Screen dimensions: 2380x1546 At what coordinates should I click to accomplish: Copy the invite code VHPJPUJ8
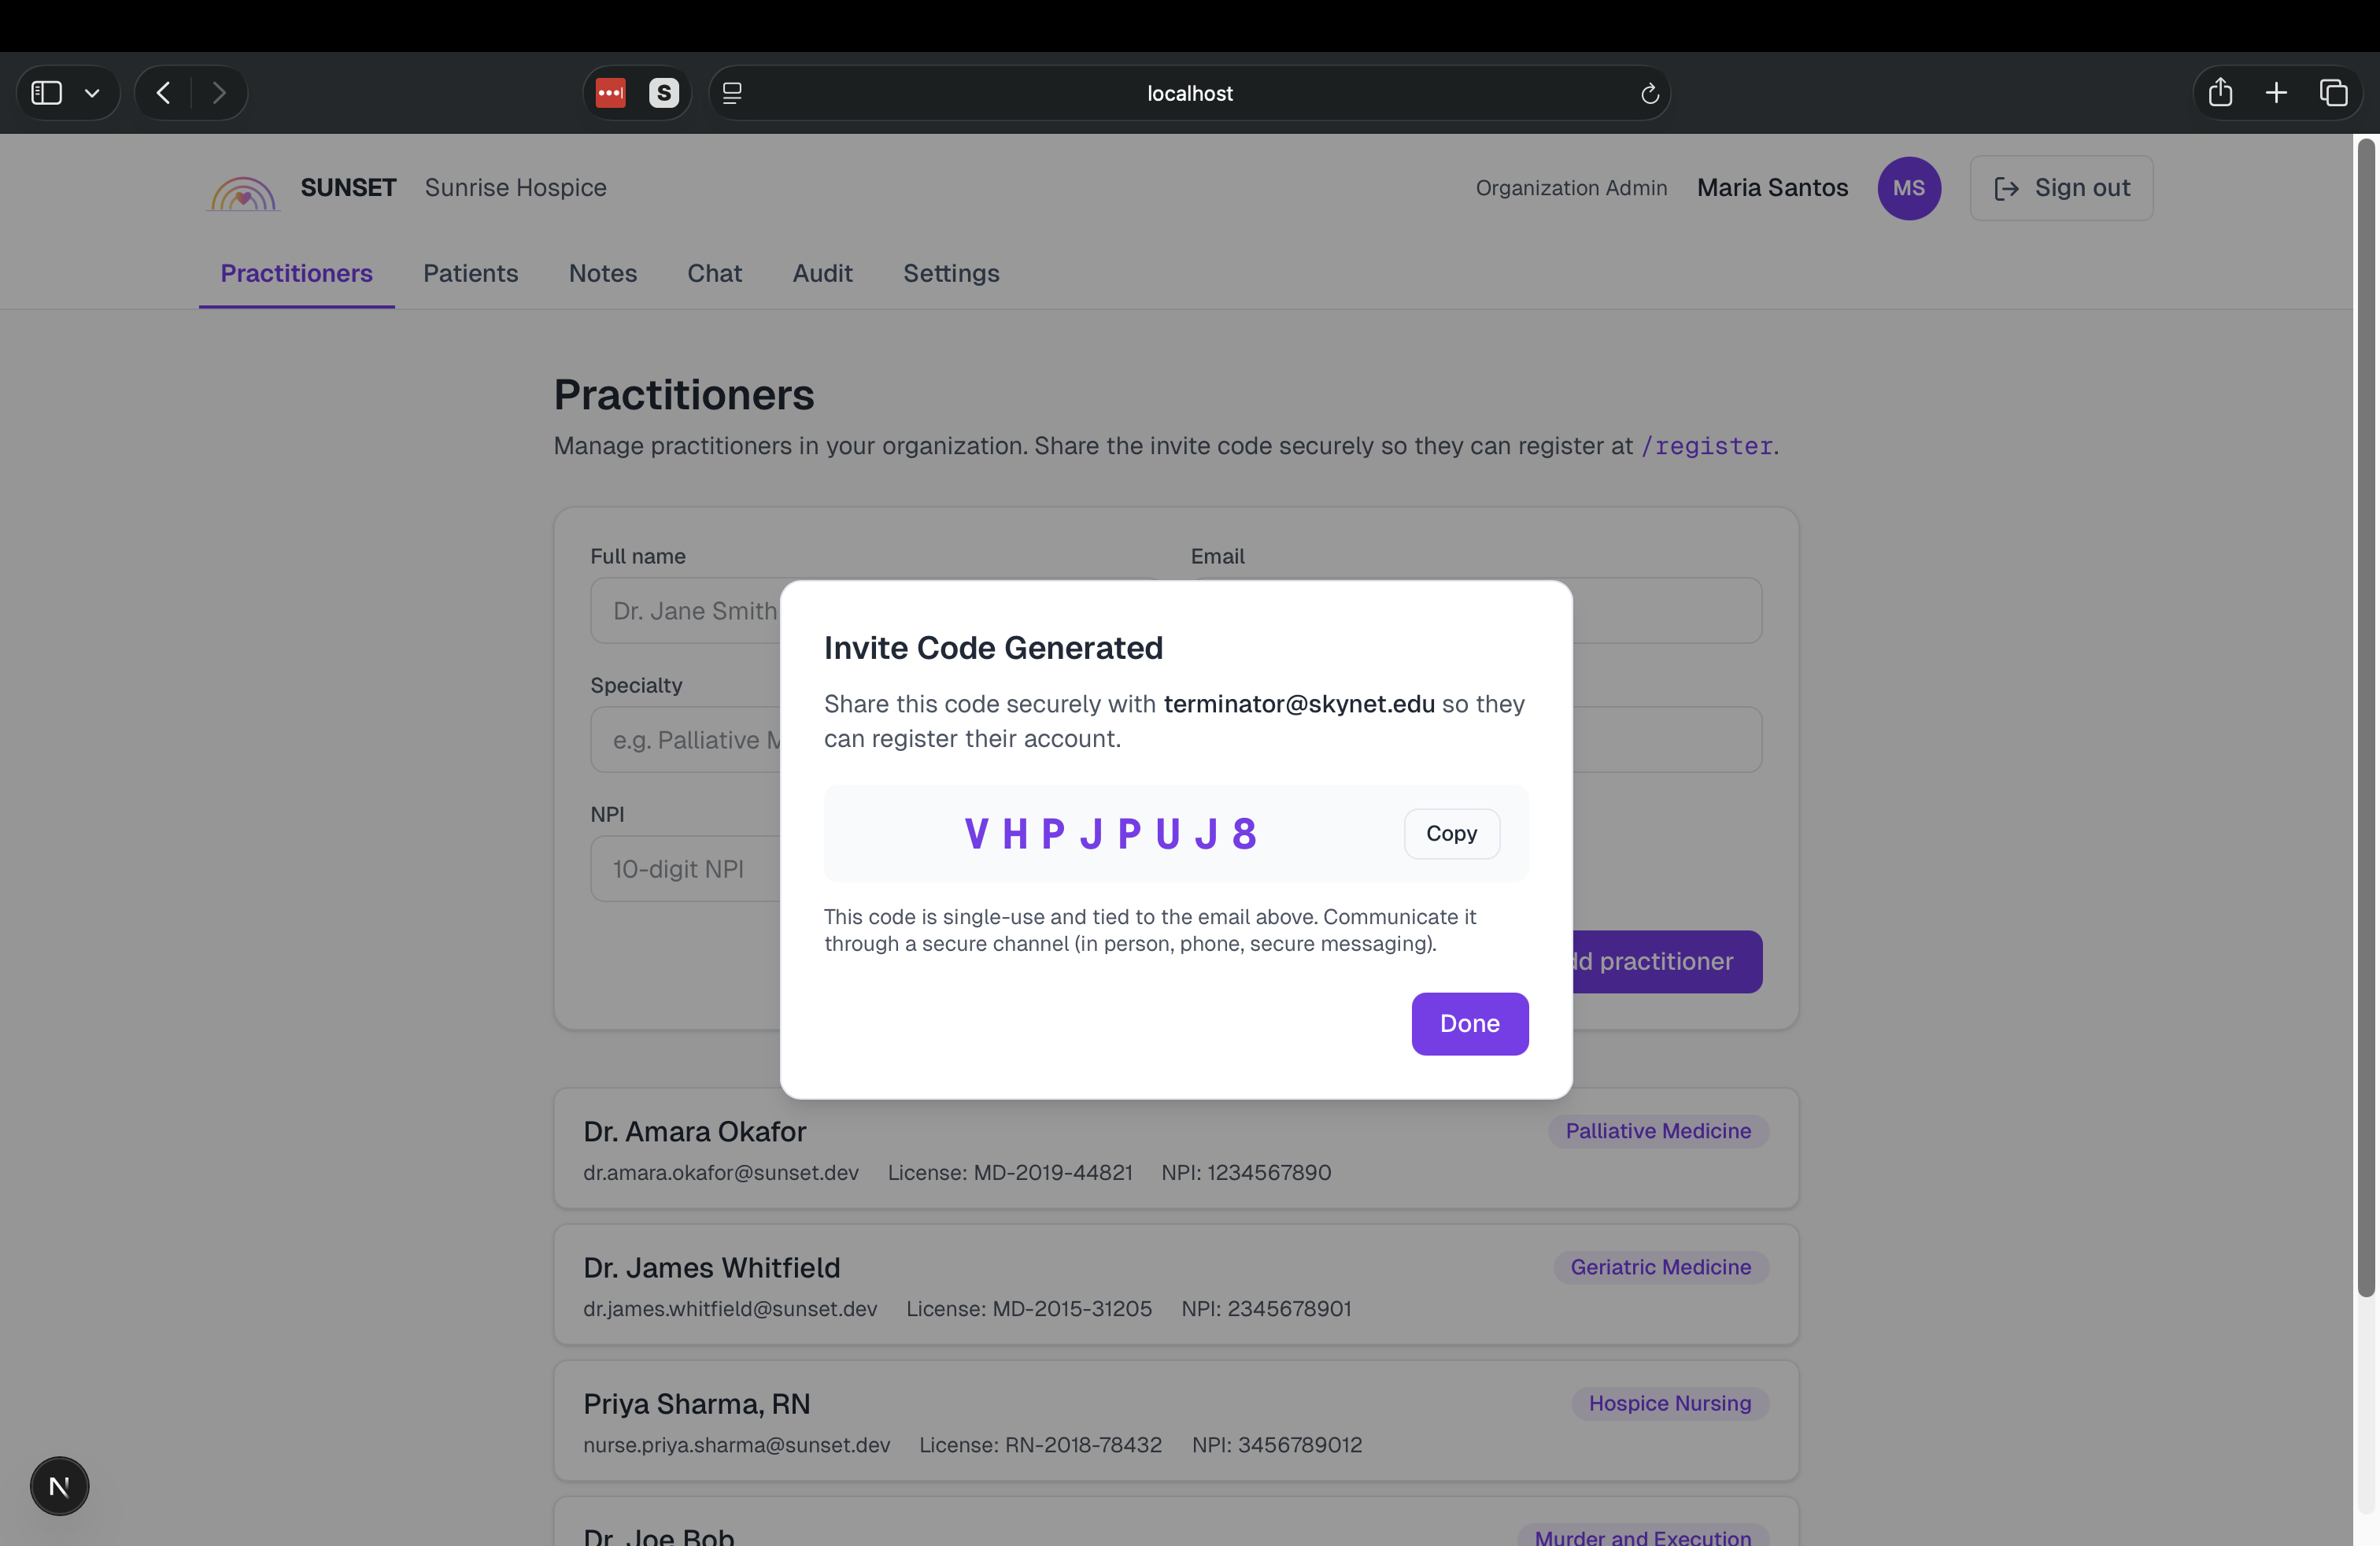point(1452,833)
